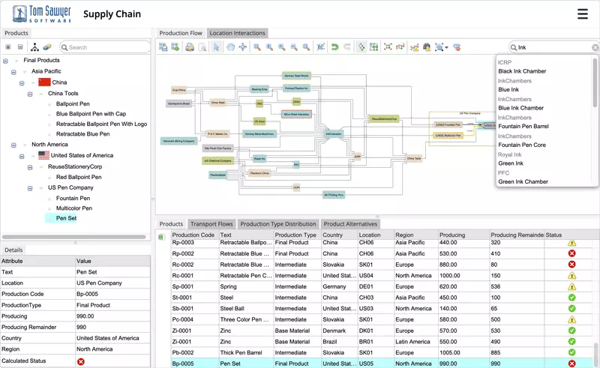Click the China flag icon in tree
Viewport: 600px width, 368px height.
[44, 82]
